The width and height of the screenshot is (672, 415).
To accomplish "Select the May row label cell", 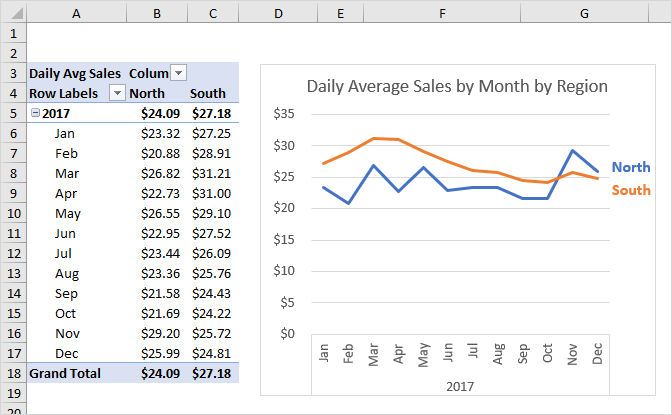I will [x=76, y=213].
